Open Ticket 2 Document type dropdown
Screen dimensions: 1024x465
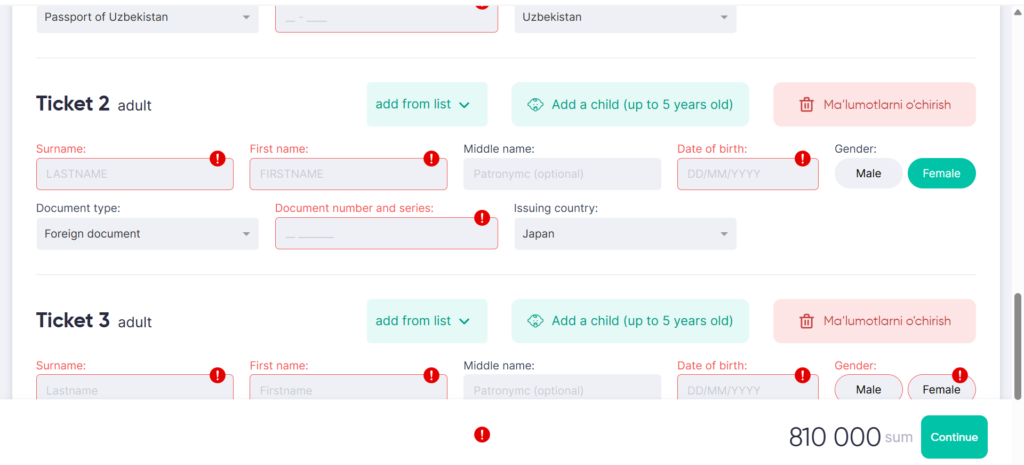147,234
